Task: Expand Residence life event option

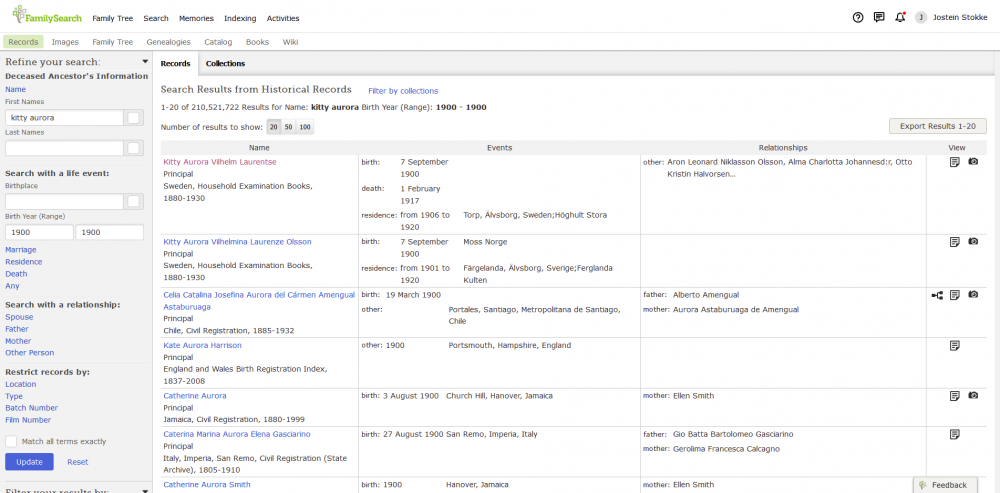Action: coord(24,262)
